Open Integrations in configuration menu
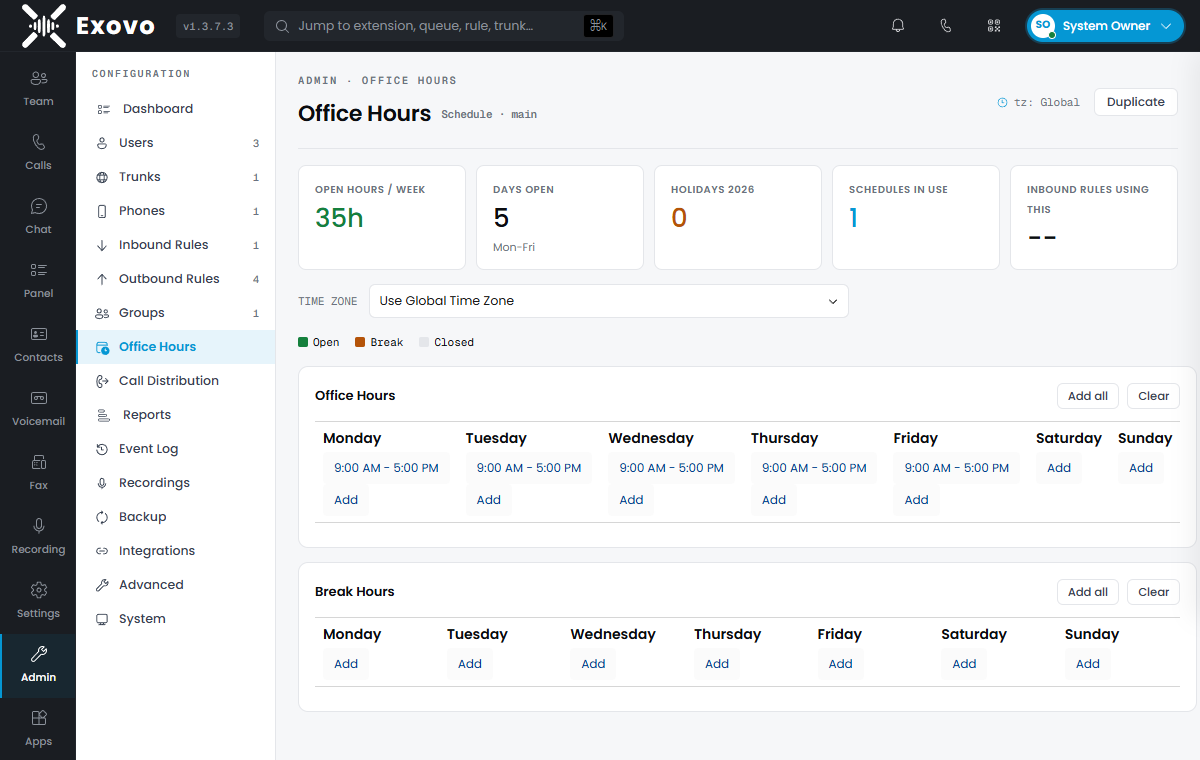Image resolution: width=1200 pixels, height=760 pixels. tap(175, 551)
